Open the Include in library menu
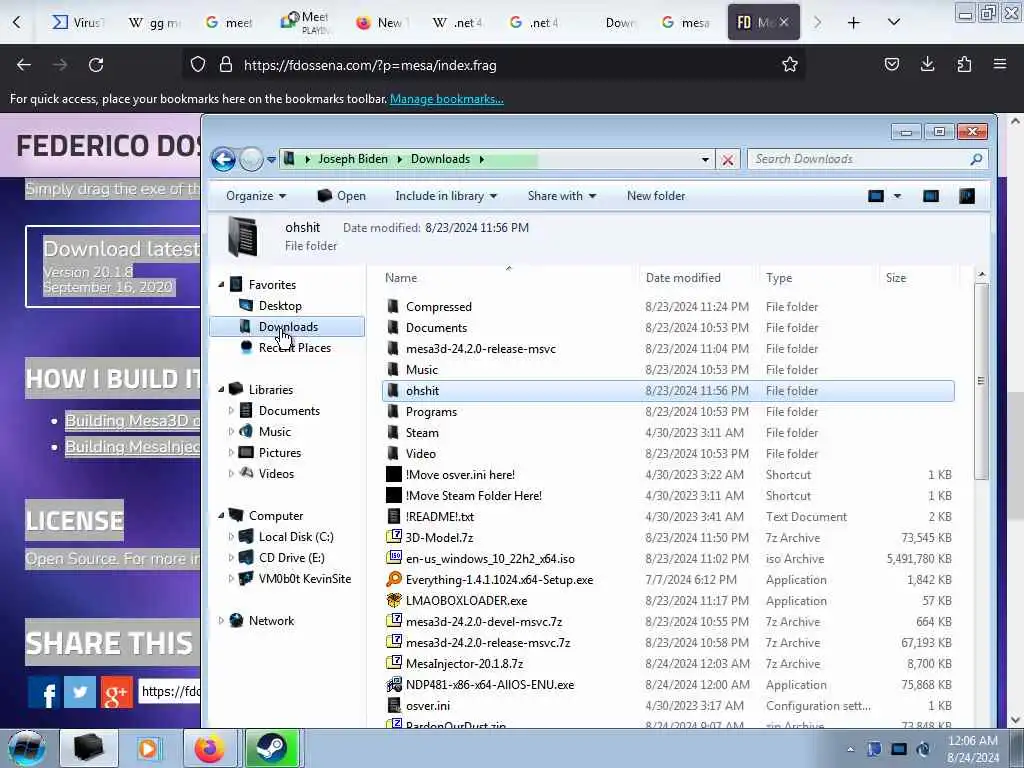 (x=446, y=196)
